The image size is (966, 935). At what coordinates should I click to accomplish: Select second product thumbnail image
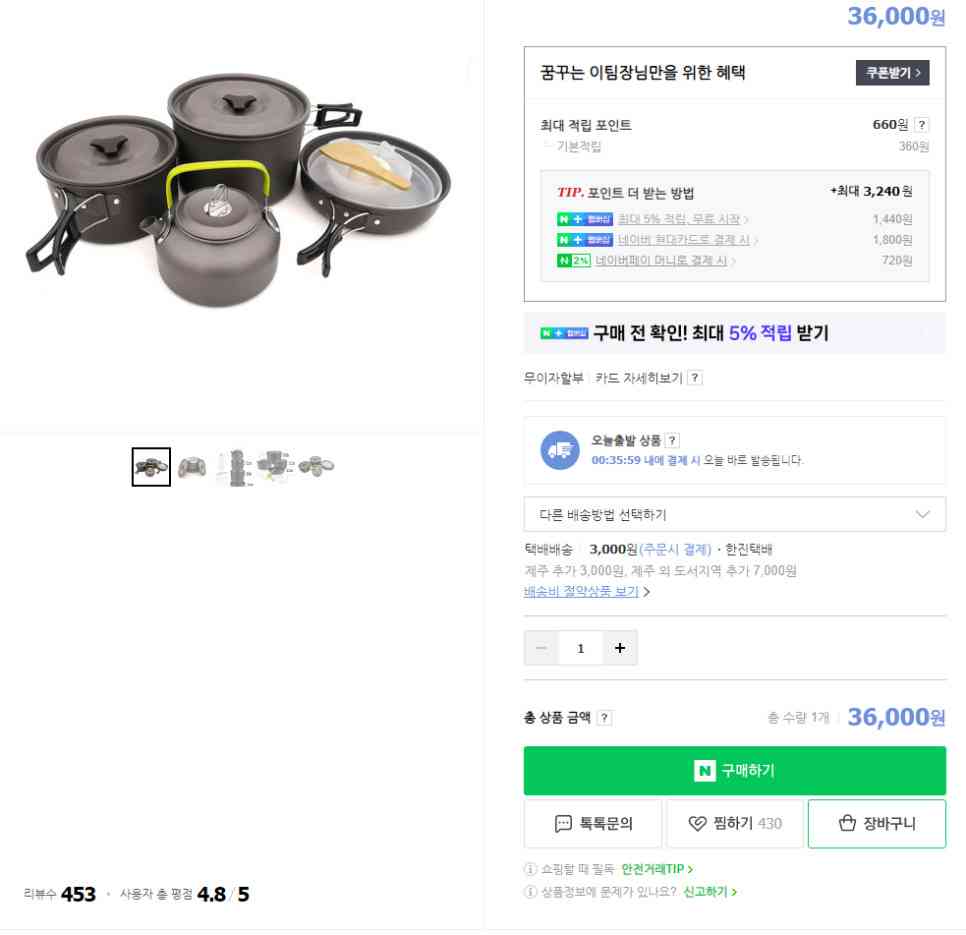coord(192,467)
